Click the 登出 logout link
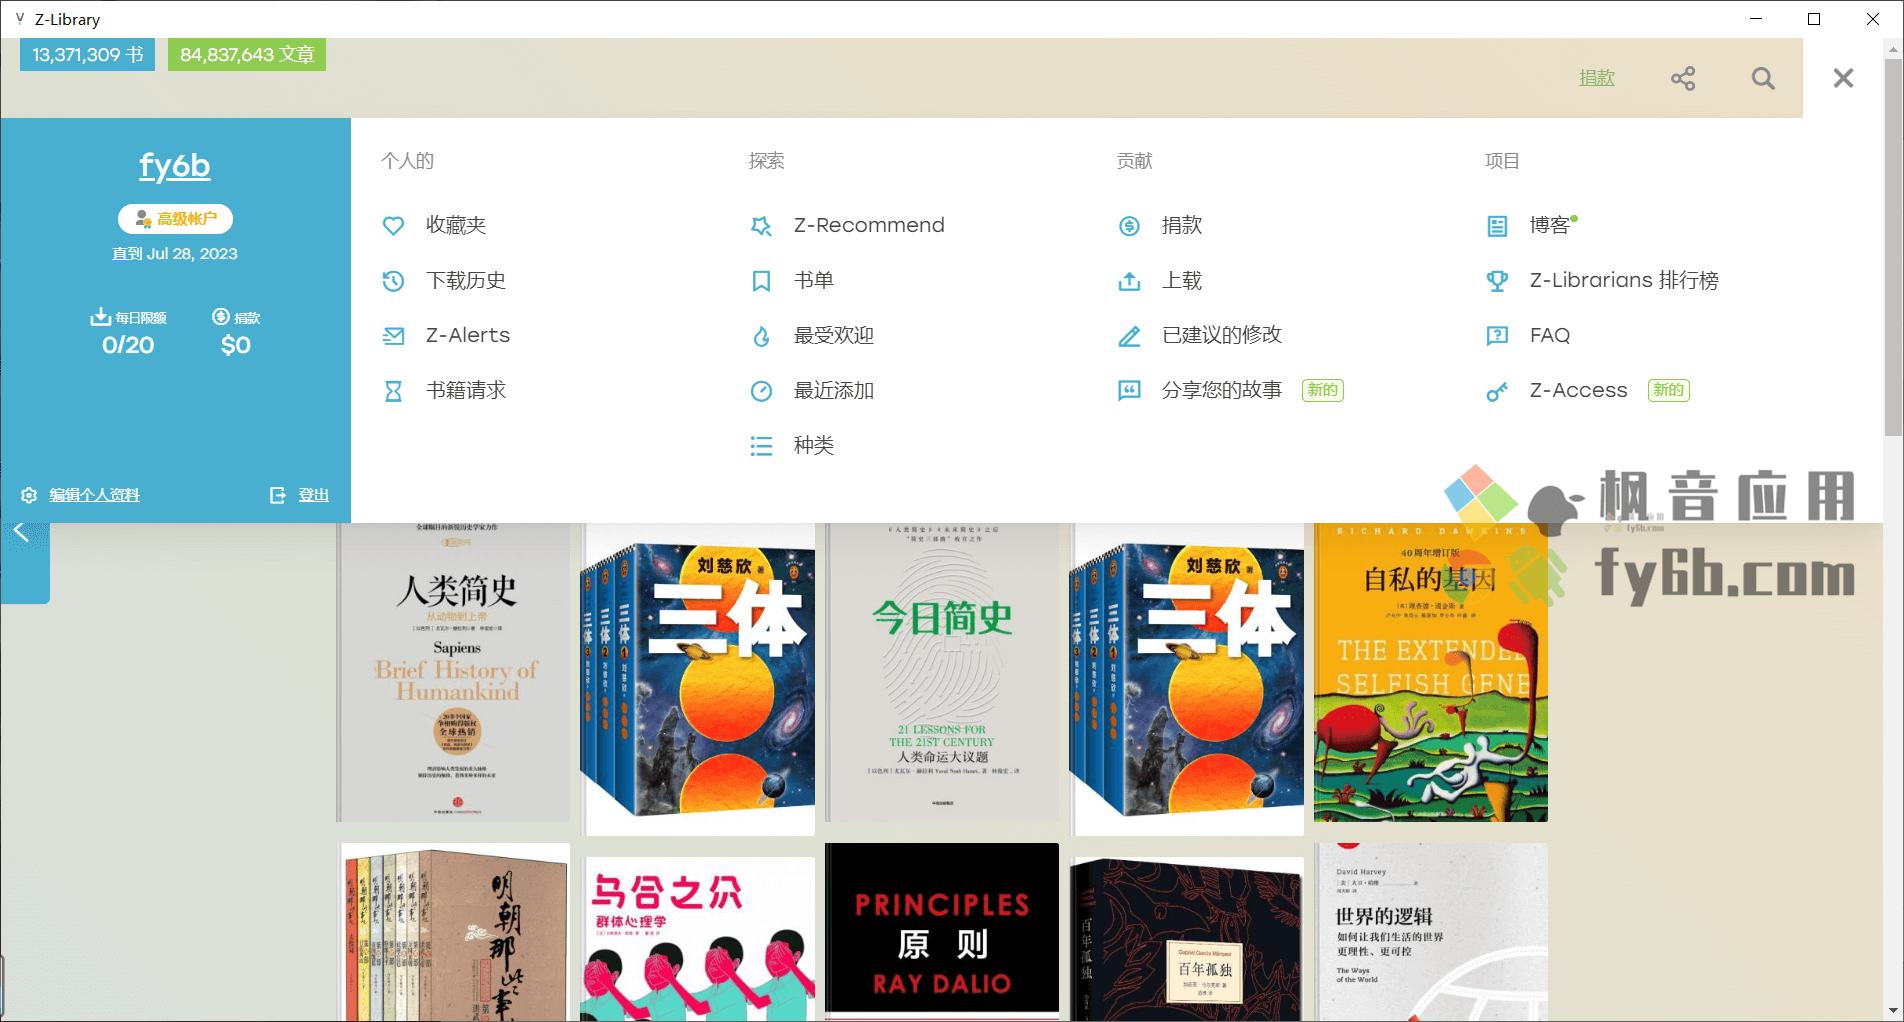Viewport: 1904px width, 1022px height. point(314,495)
